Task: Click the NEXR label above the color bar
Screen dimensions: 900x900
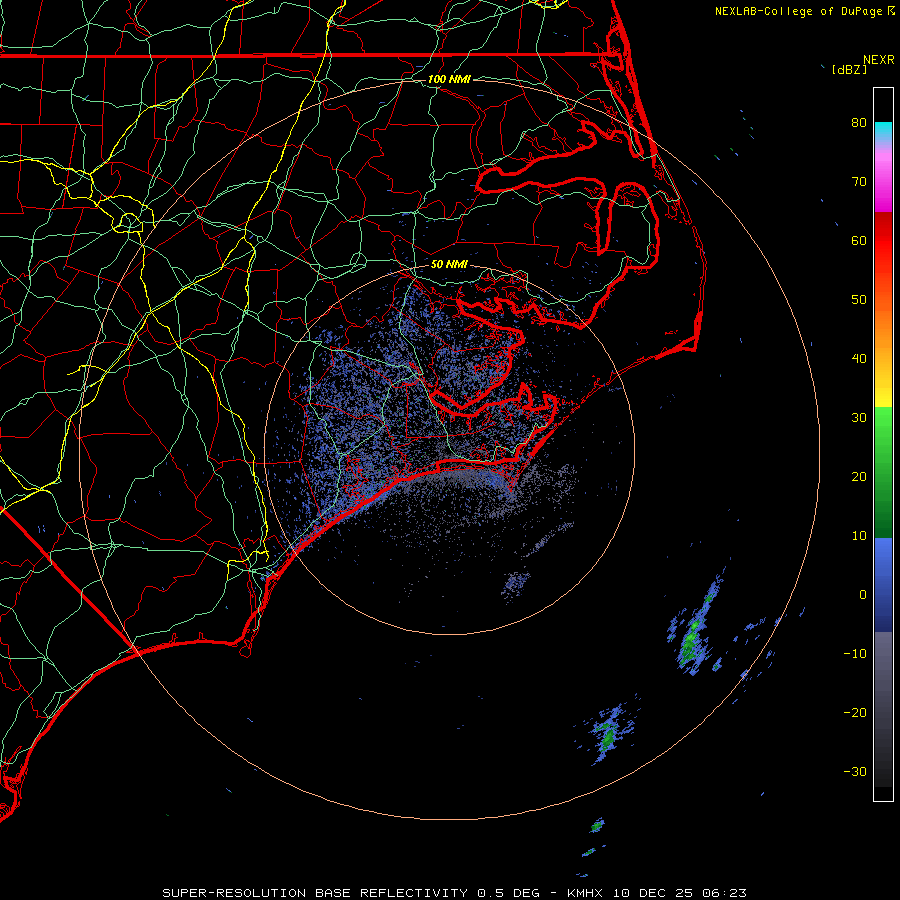Action: (879, 60)
